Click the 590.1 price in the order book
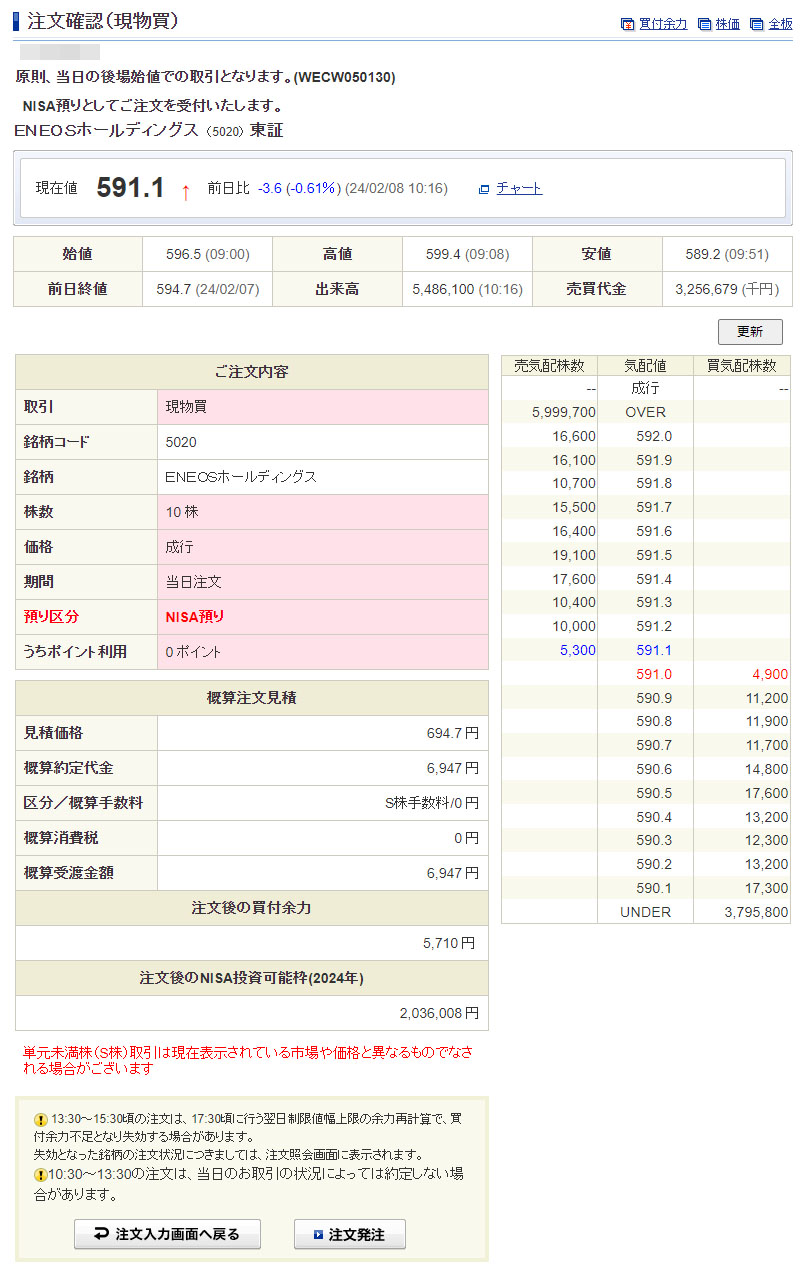Image resolution: width=805 pixels, height=1276 pixels. [654, 888]
